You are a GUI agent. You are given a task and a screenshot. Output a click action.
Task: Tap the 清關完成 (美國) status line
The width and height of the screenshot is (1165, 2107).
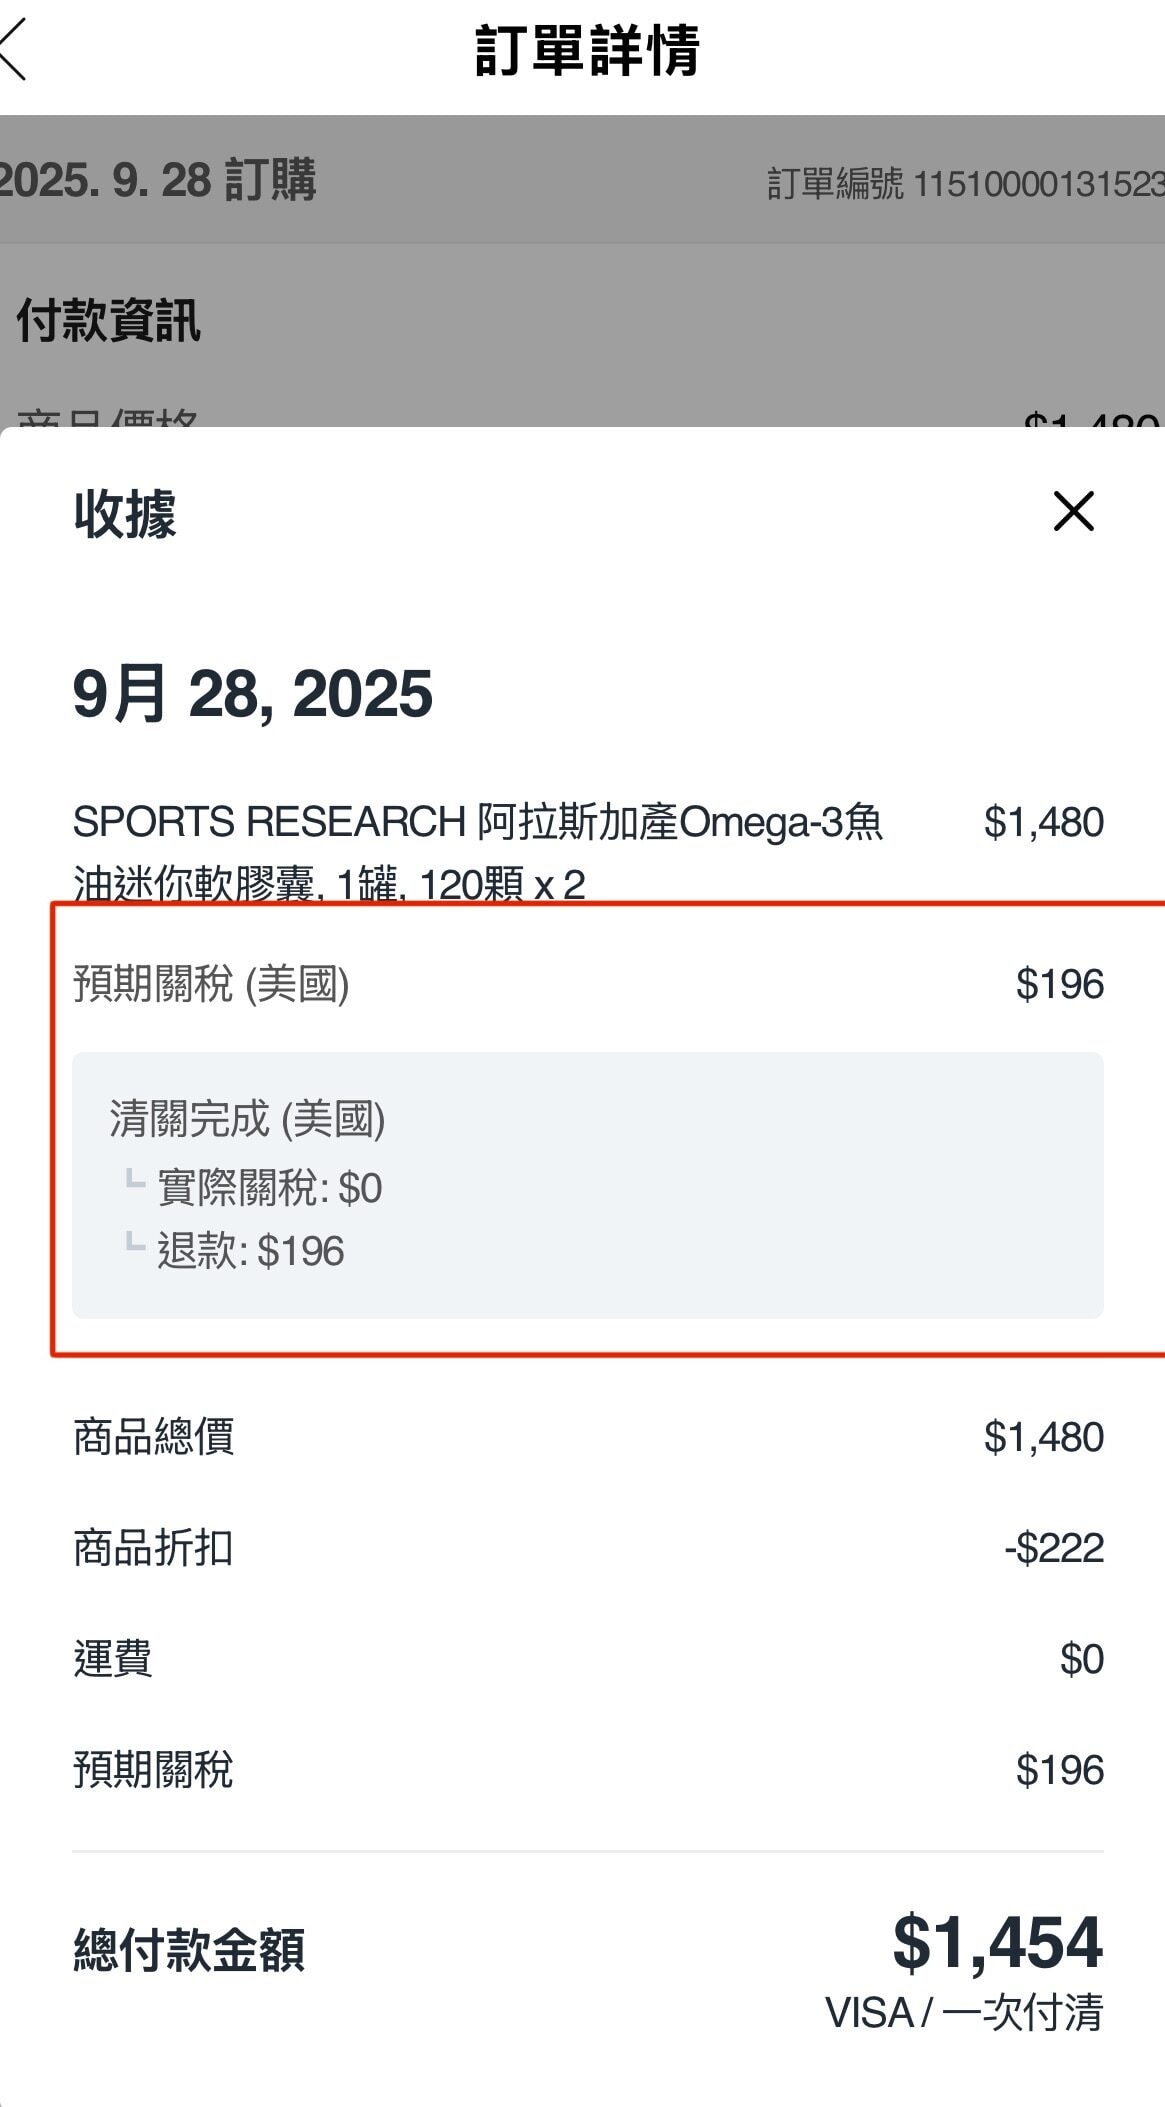click(247, 1119)
